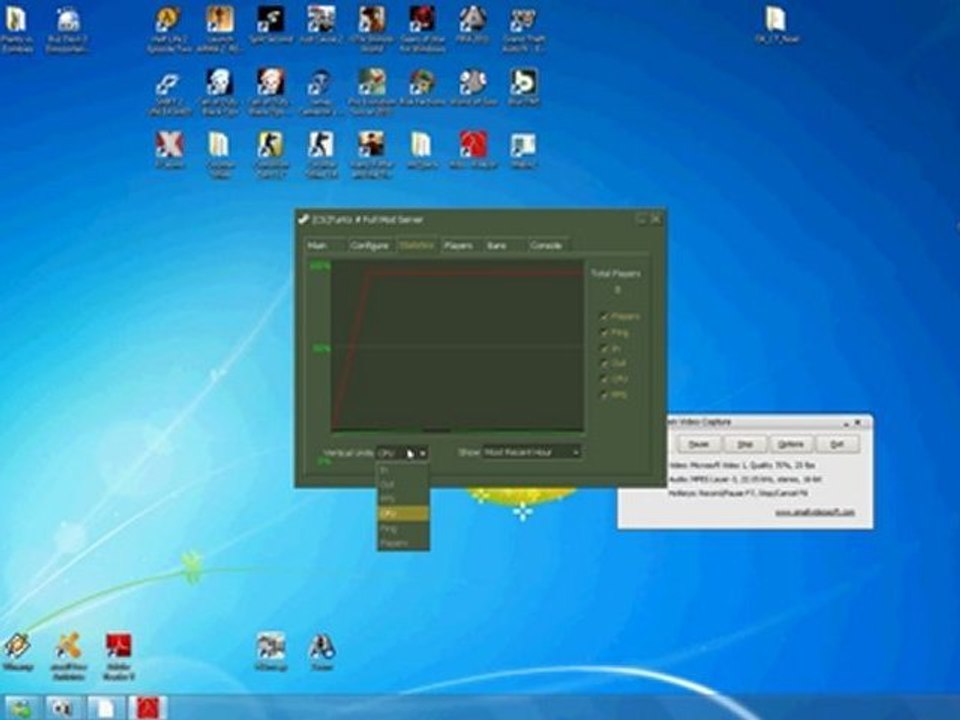This screenshot has height=720, width=960.
Task: Toggle the Out graph checkbox
Action: [604, 364]
